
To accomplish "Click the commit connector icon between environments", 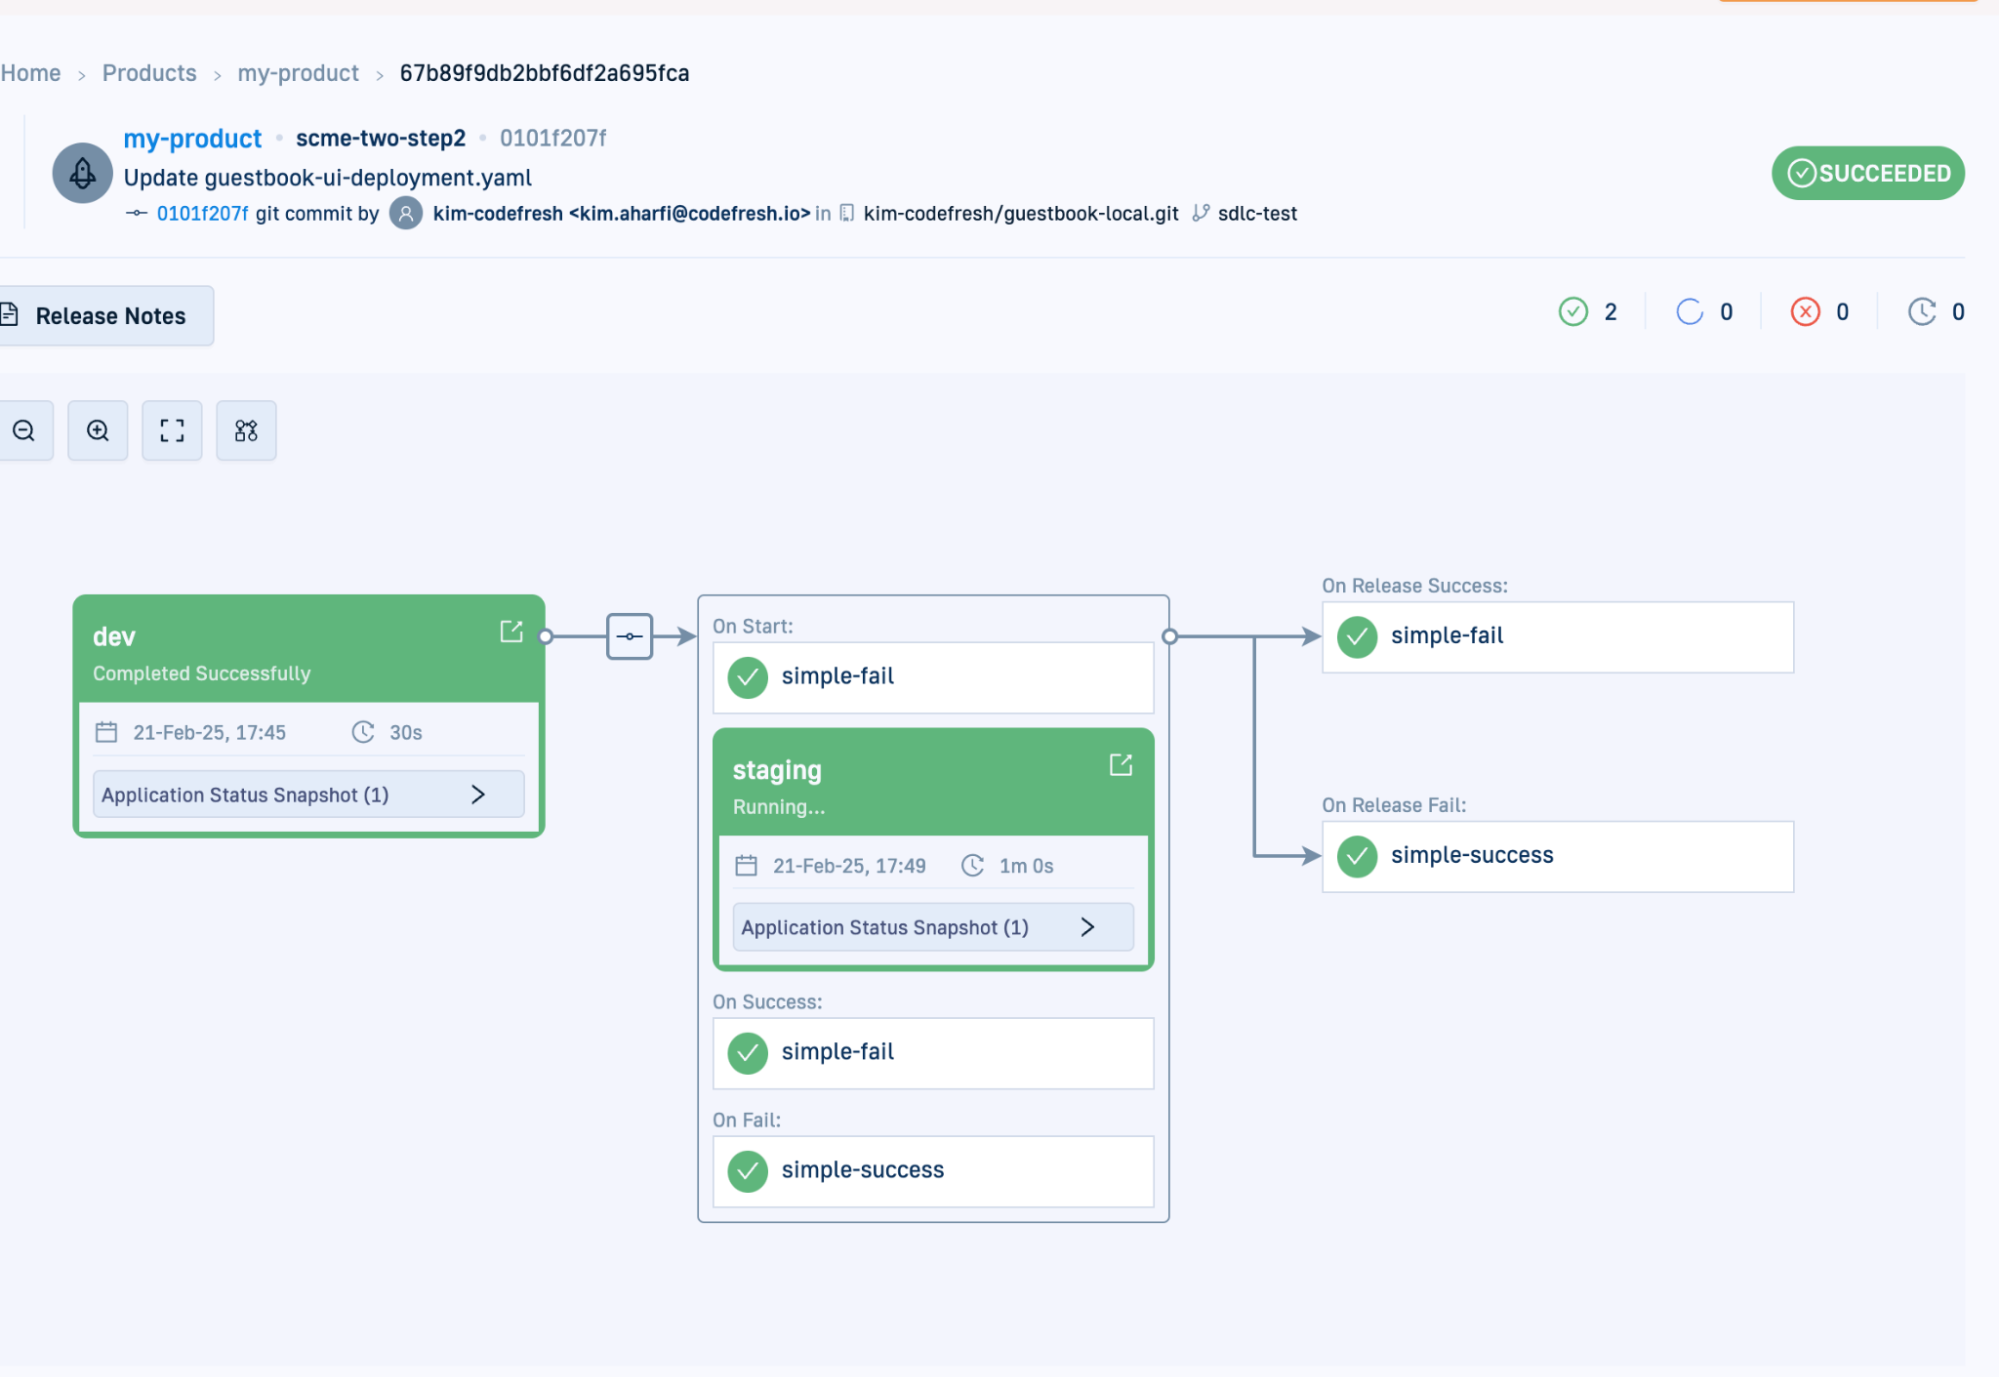I will click(629, 636).
